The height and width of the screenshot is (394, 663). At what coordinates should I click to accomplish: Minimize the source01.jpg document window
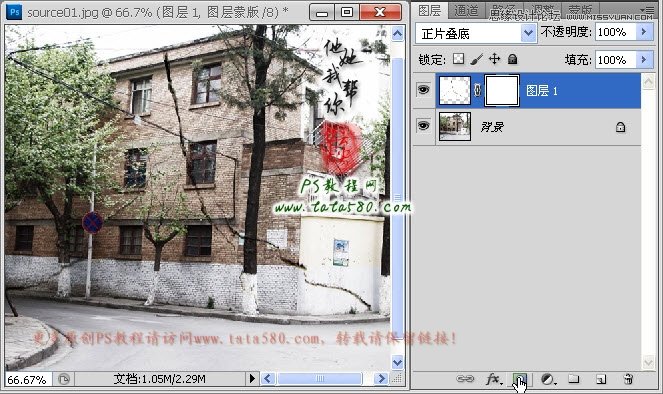point(322,12)
